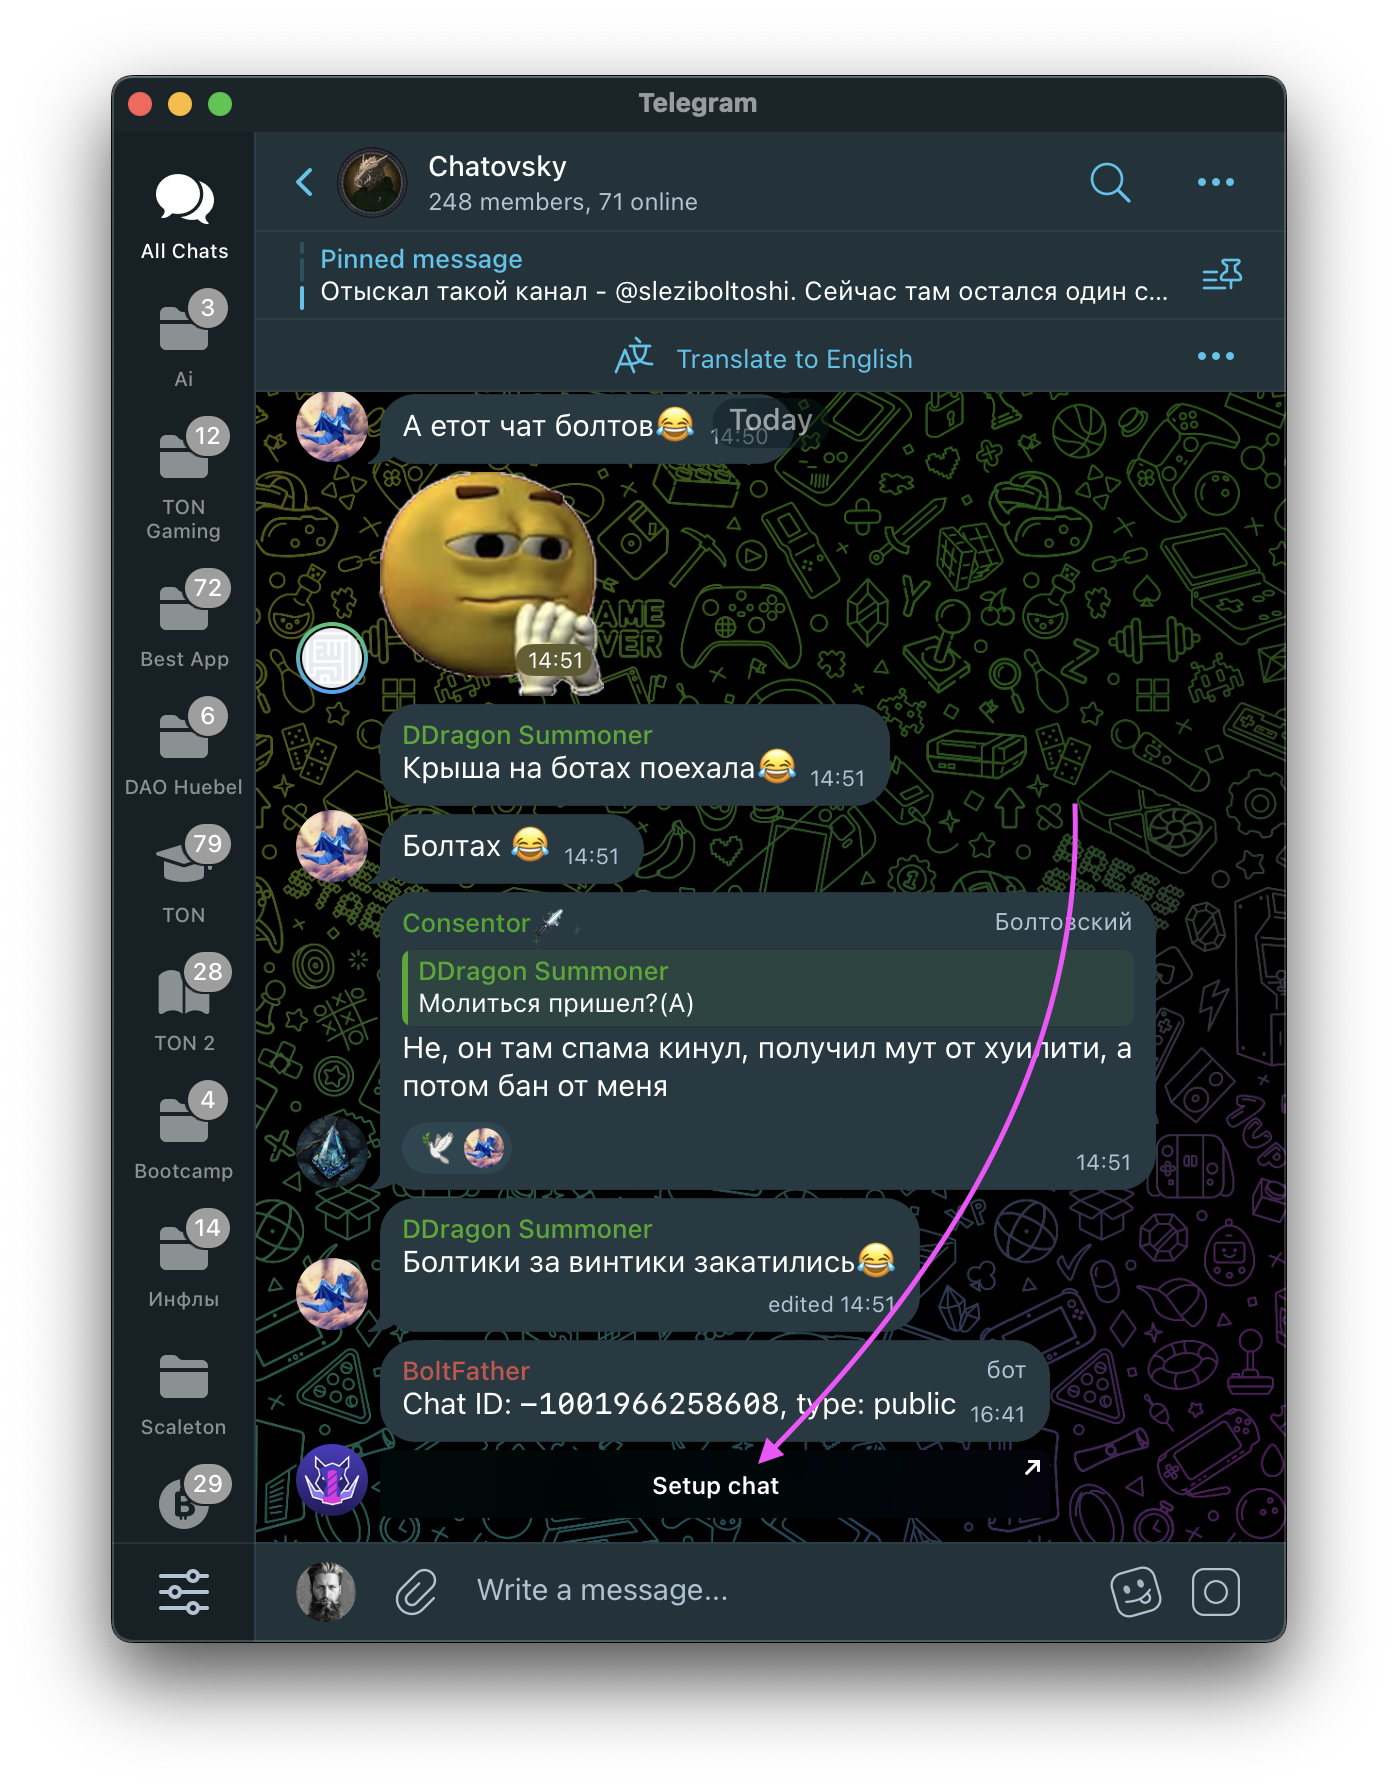This screenshot has width=1398, height=1790.
Task: Expand translation options three-dot menu
Action: click(1216, 356)
